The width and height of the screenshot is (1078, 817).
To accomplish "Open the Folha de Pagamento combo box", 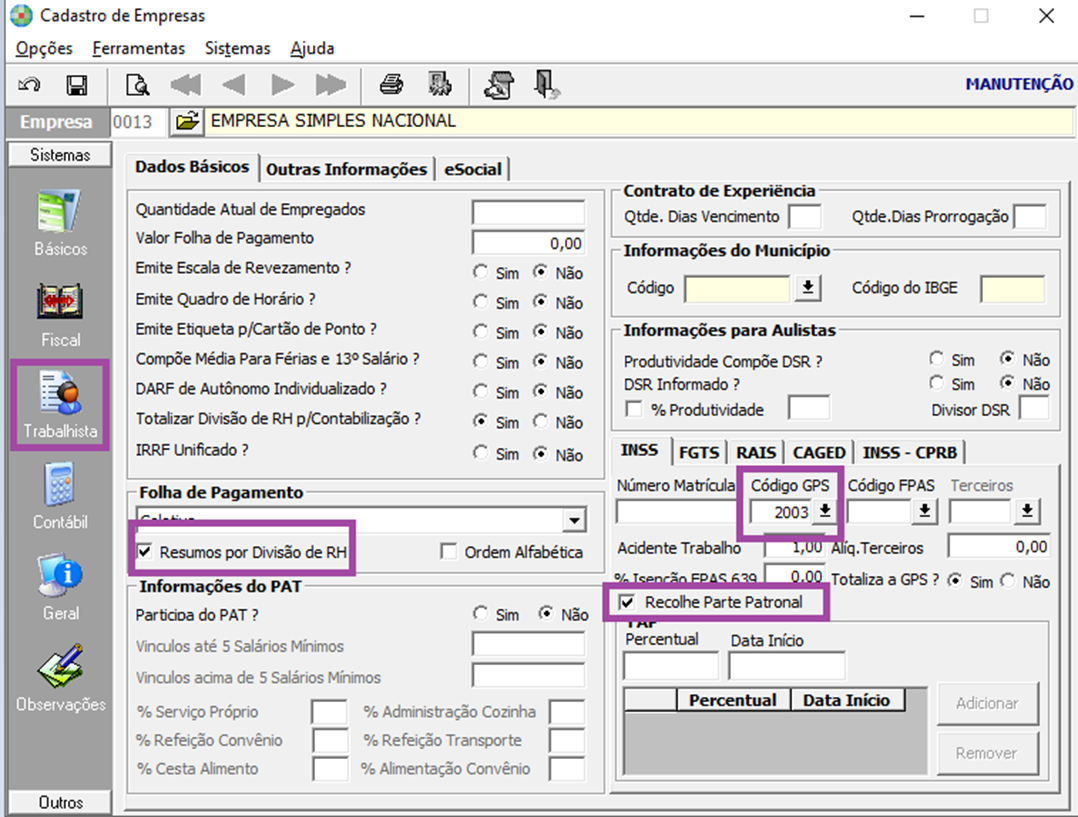I will (574, 520).
